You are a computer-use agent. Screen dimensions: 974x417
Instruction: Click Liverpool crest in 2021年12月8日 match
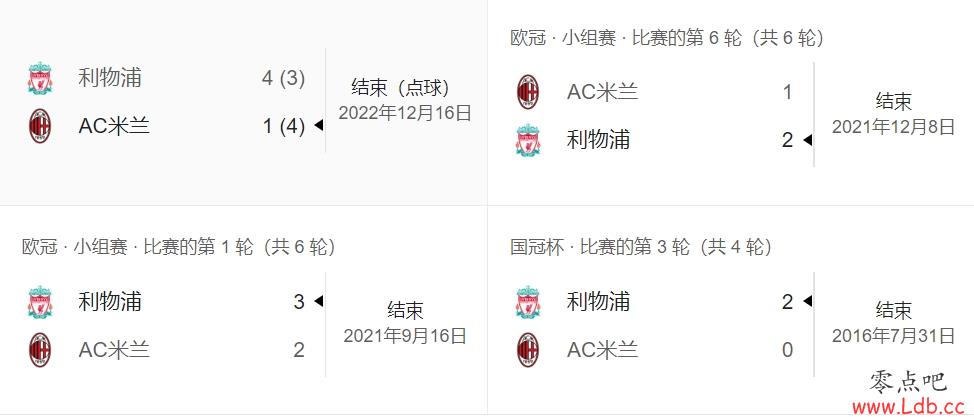[528, 140]
